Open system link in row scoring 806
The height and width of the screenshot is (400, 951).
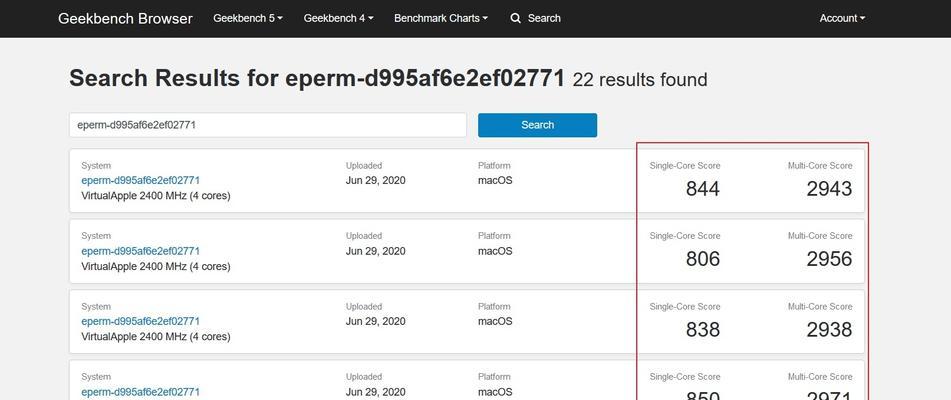point(141,251)
